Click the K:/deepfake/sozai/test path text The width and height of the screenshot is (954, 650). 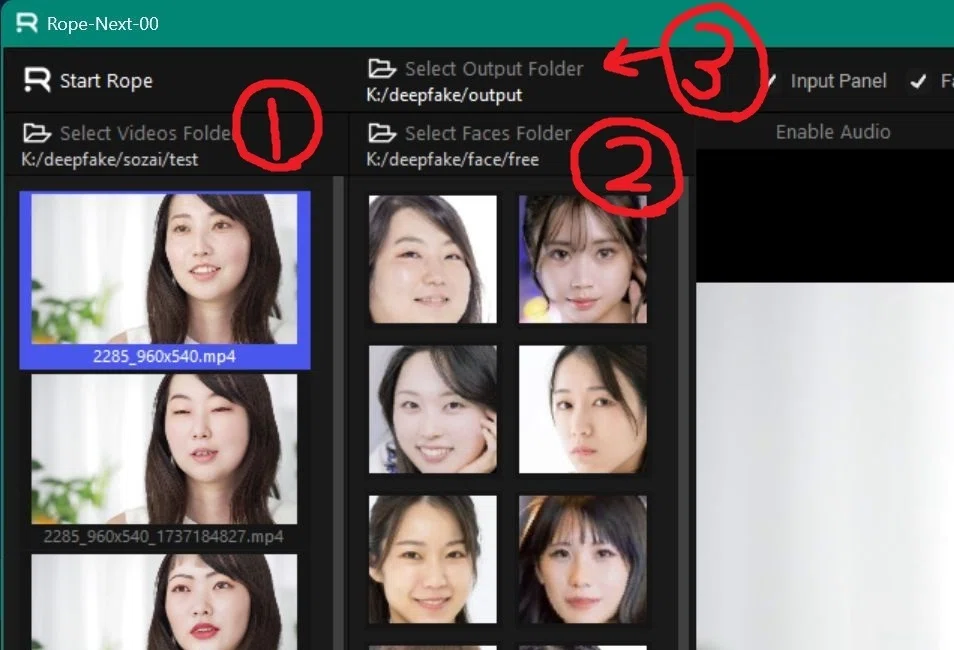110,159
